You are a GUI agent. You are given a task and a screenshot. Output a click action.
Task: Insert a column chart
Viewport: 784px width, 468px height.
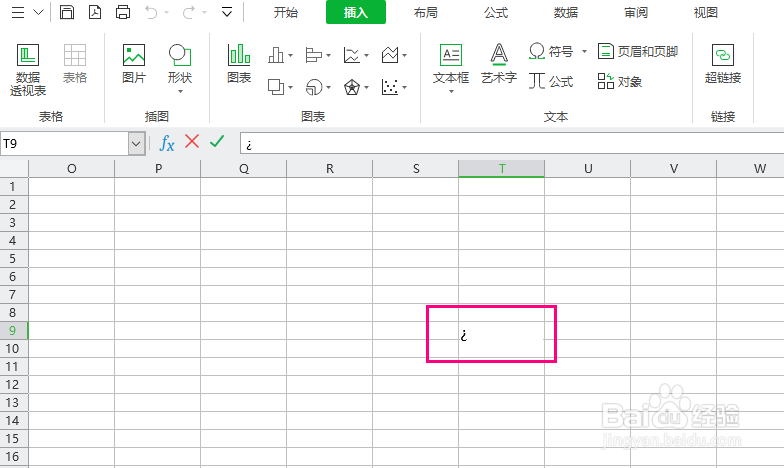pos(276,55)
